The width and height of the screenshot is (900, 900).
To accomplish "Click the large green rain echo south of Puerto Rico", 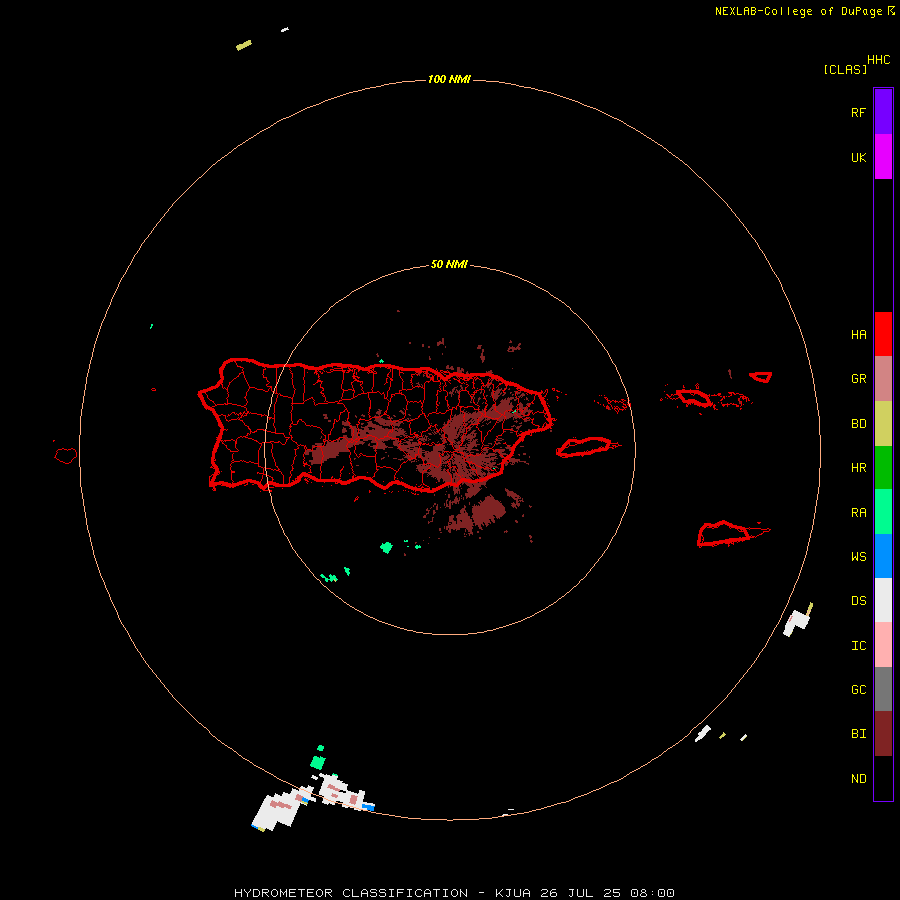I will pyautogui.click(x=386, y=547).
